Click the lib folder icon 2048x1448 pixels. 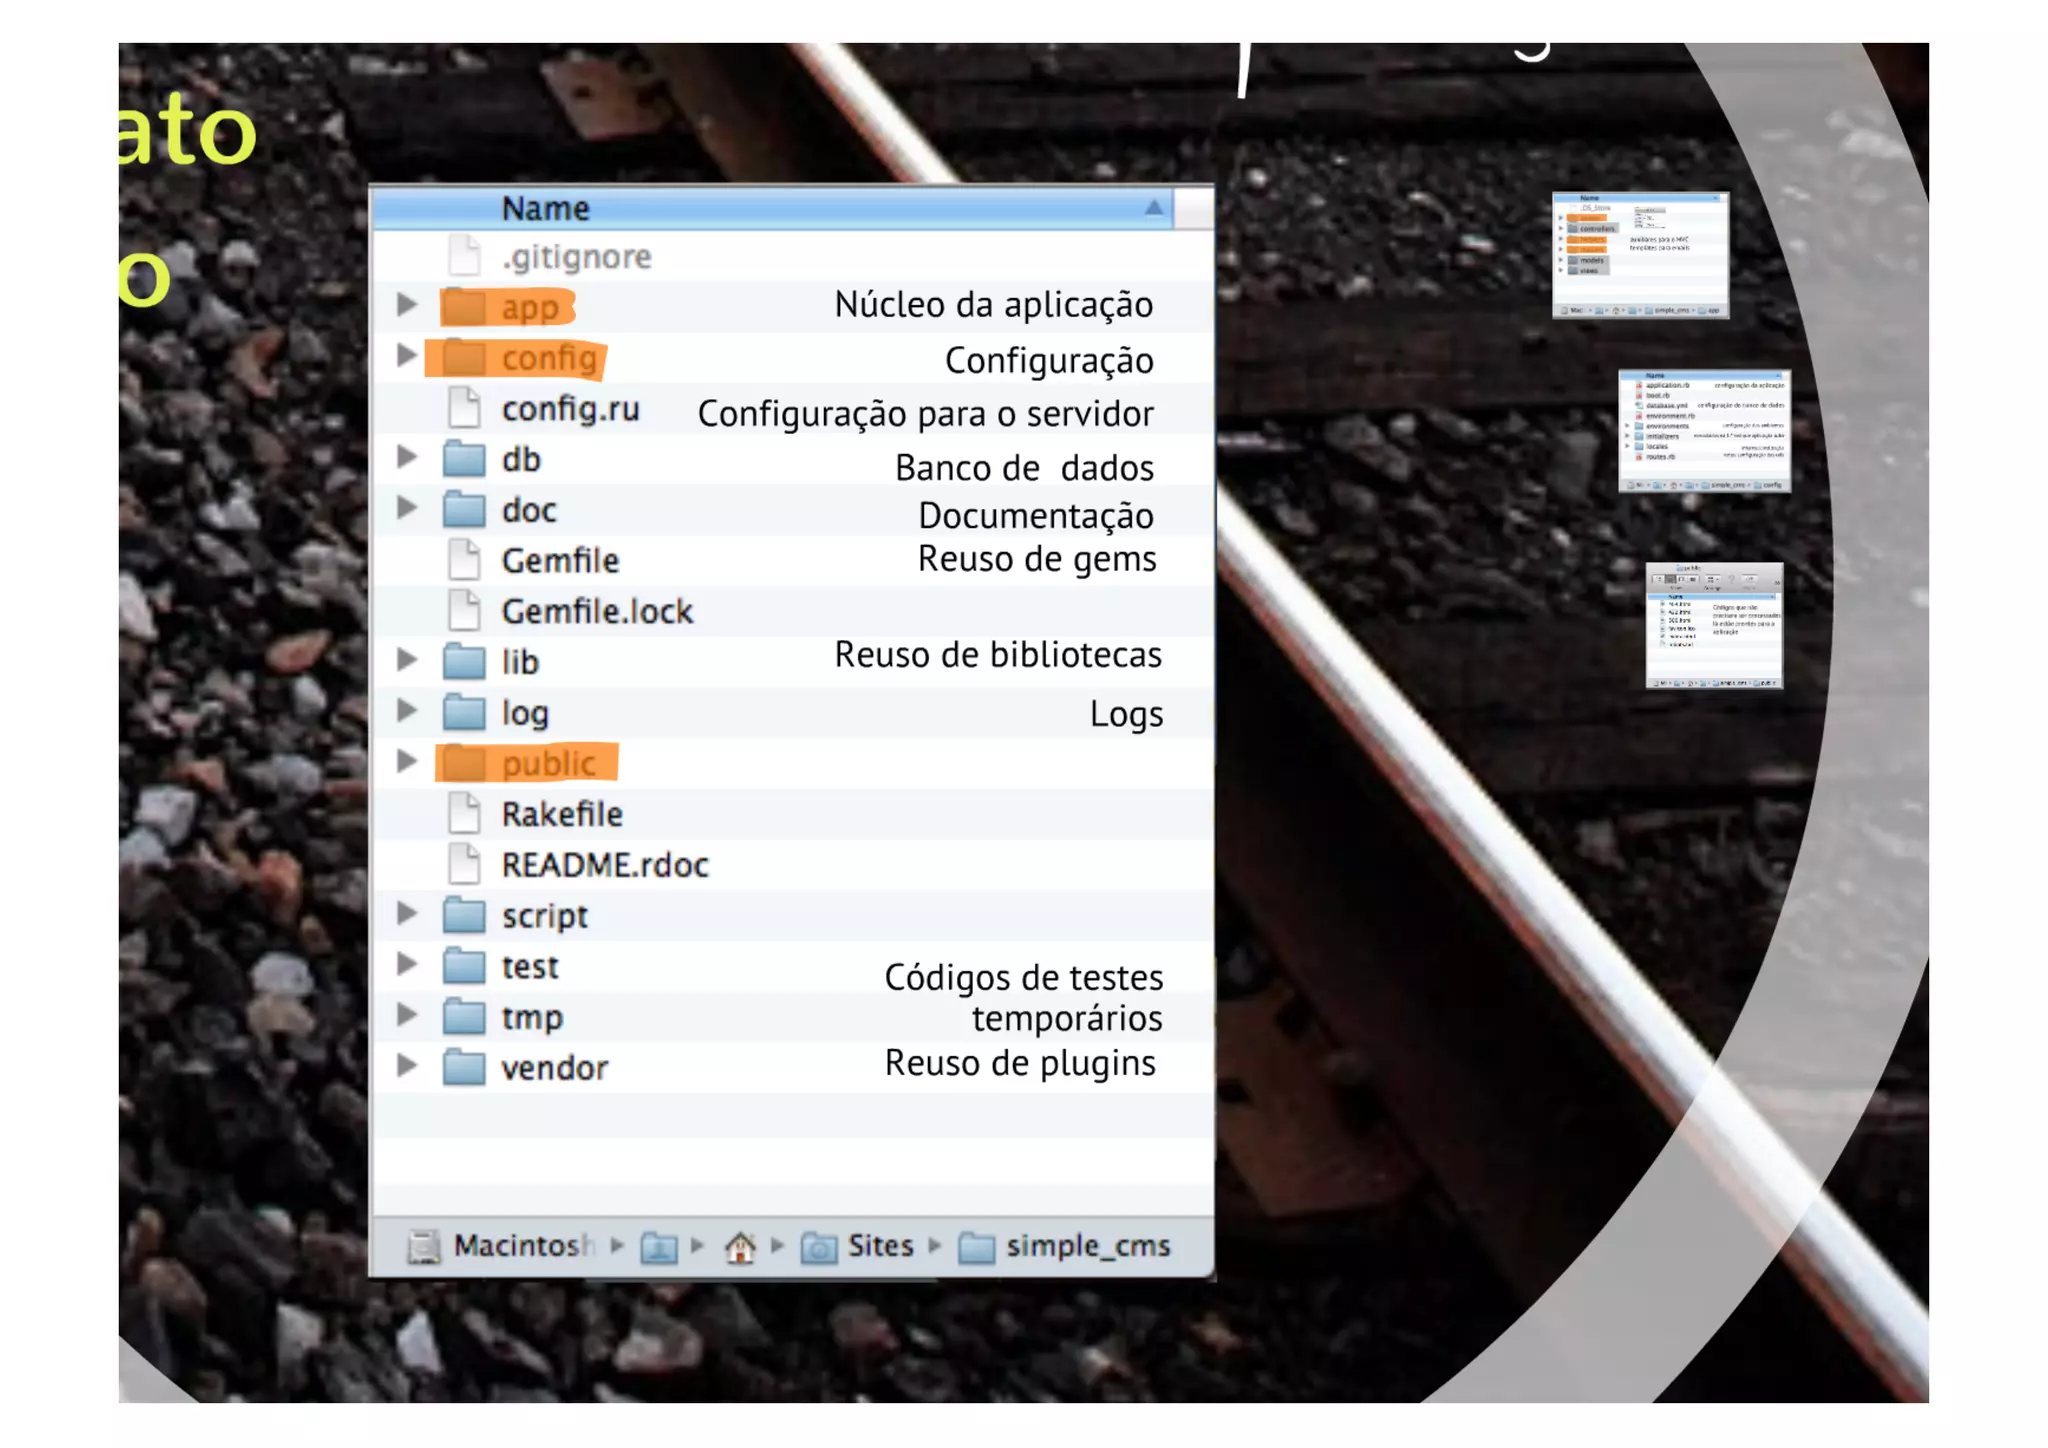coord(464,661)
